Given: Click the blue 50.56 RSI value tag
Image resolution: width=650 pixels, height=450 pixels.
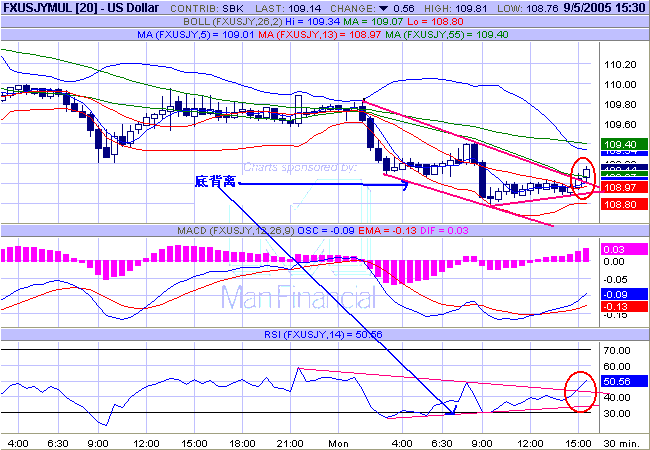Looking at the screenshot, I should pos(624,381).
